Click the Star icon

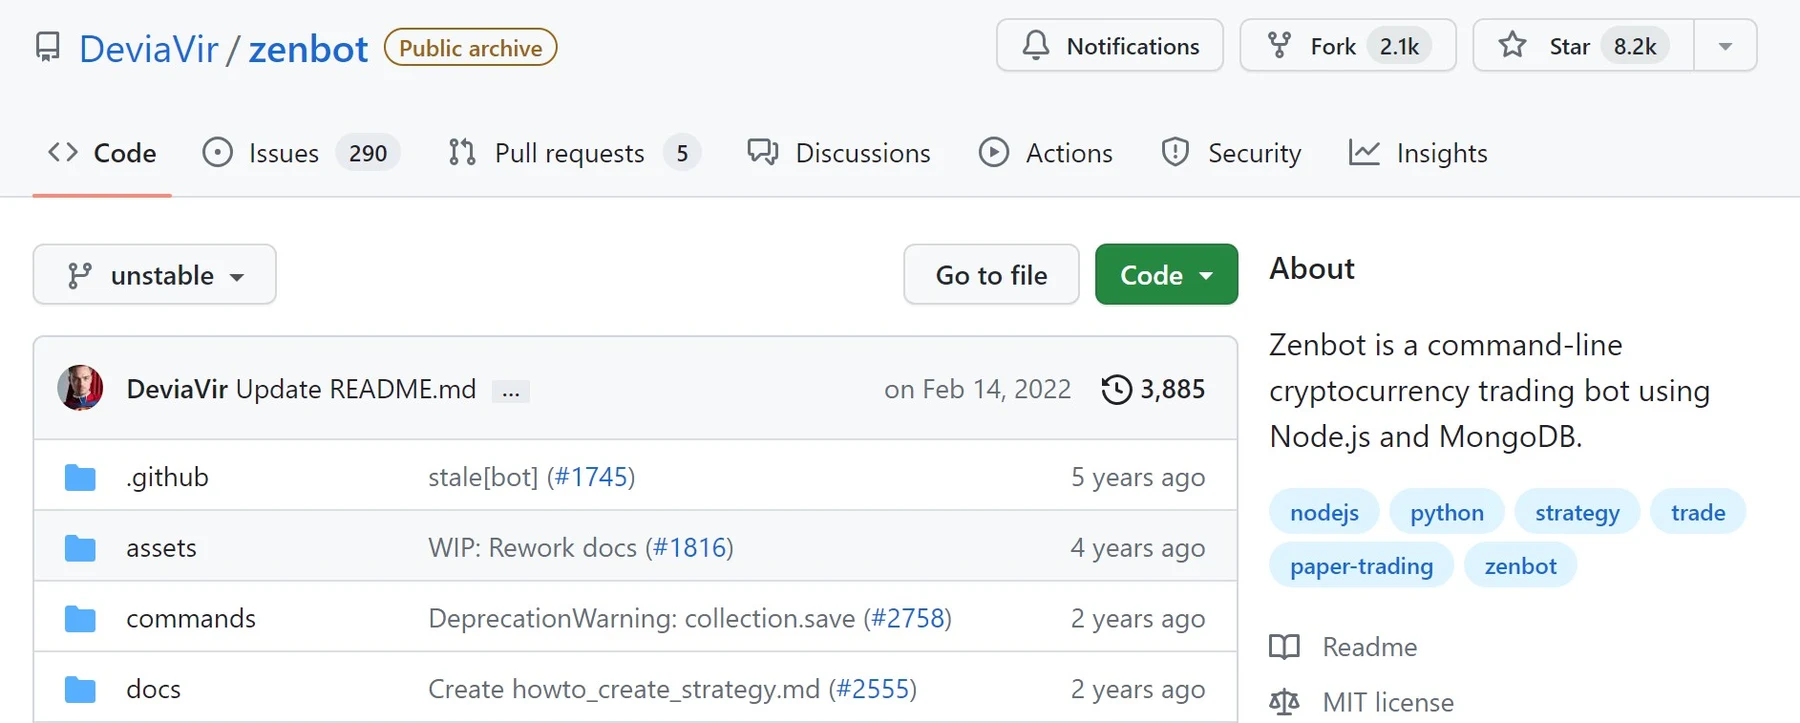point(1512,45)
